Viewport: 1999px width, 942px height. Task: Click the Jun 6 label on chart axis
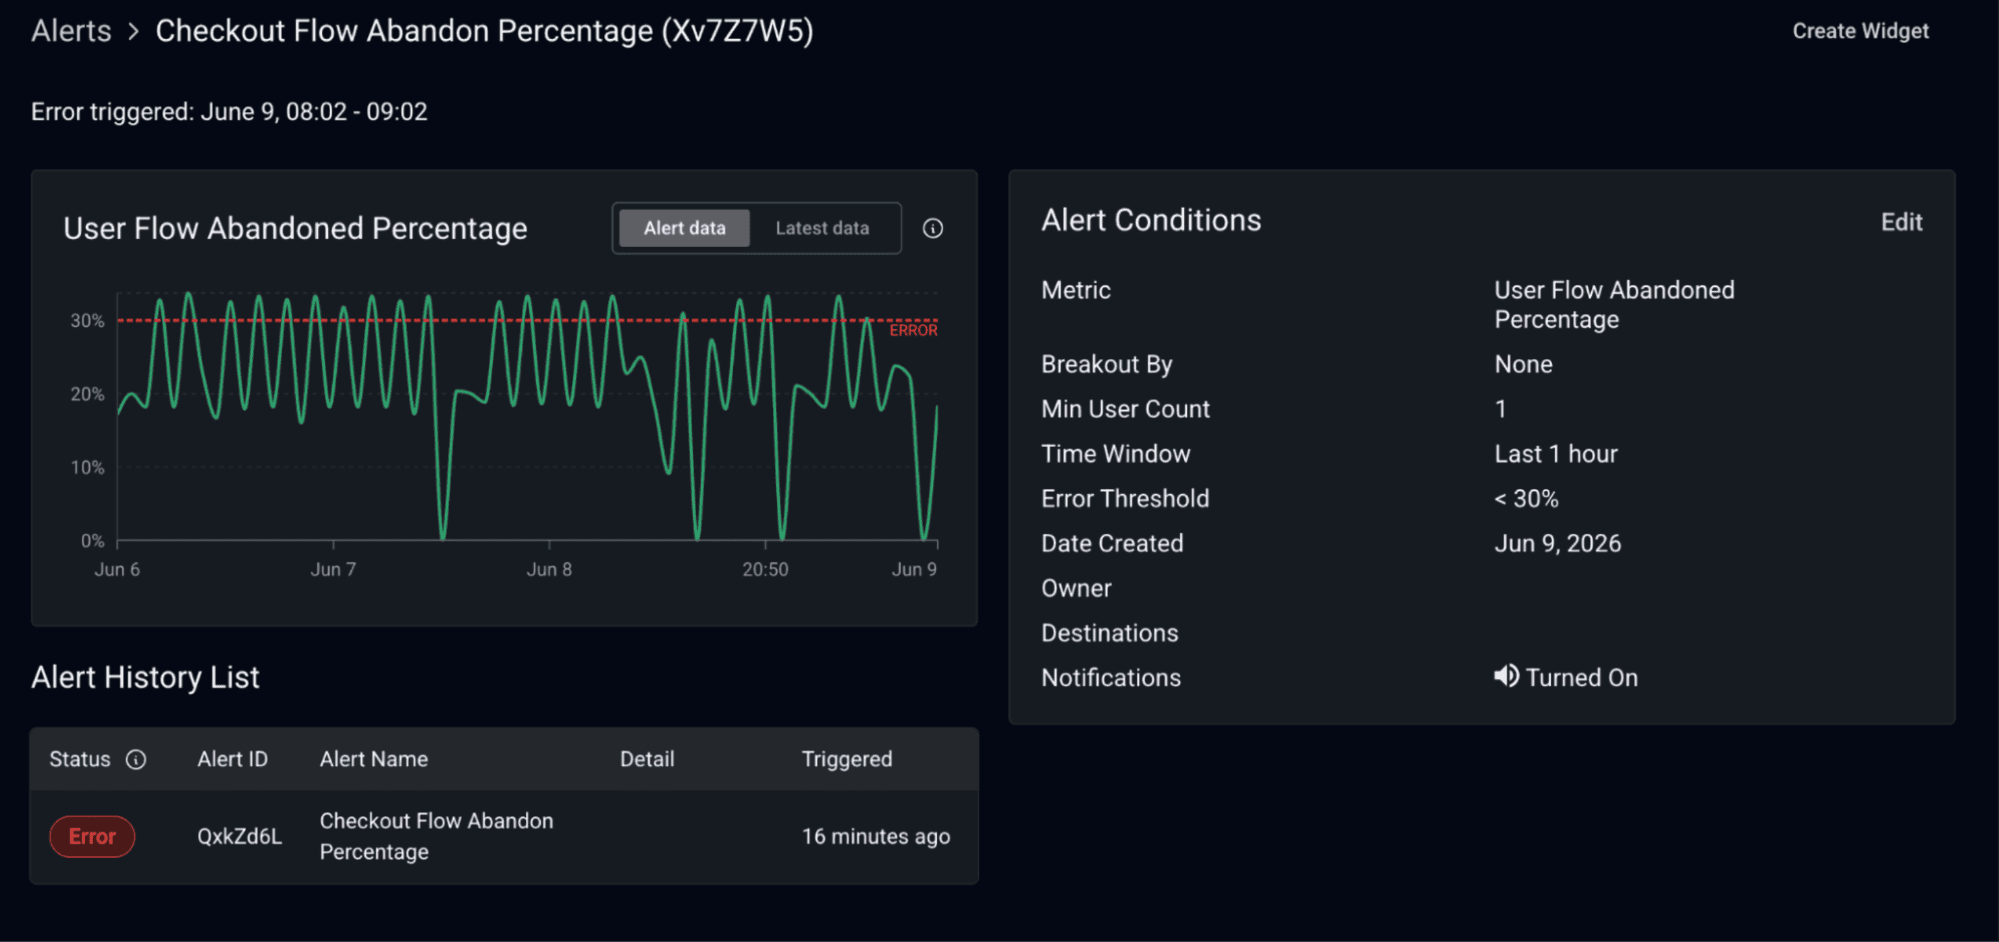(x=117, y=570)
